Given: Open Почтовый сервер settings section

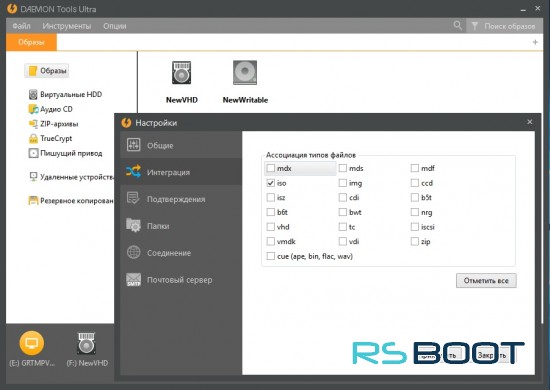Looking at the screenshot, I should point(181,280).
